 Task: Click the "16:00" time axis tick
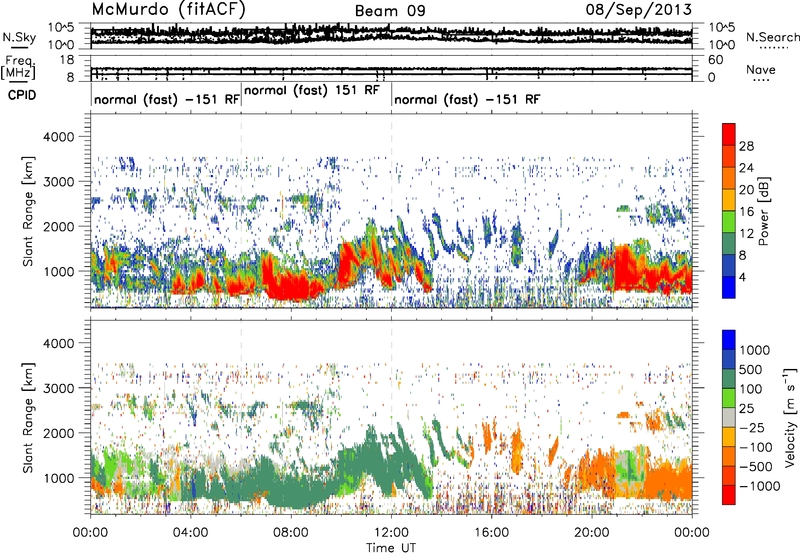(x=491, y=533)
